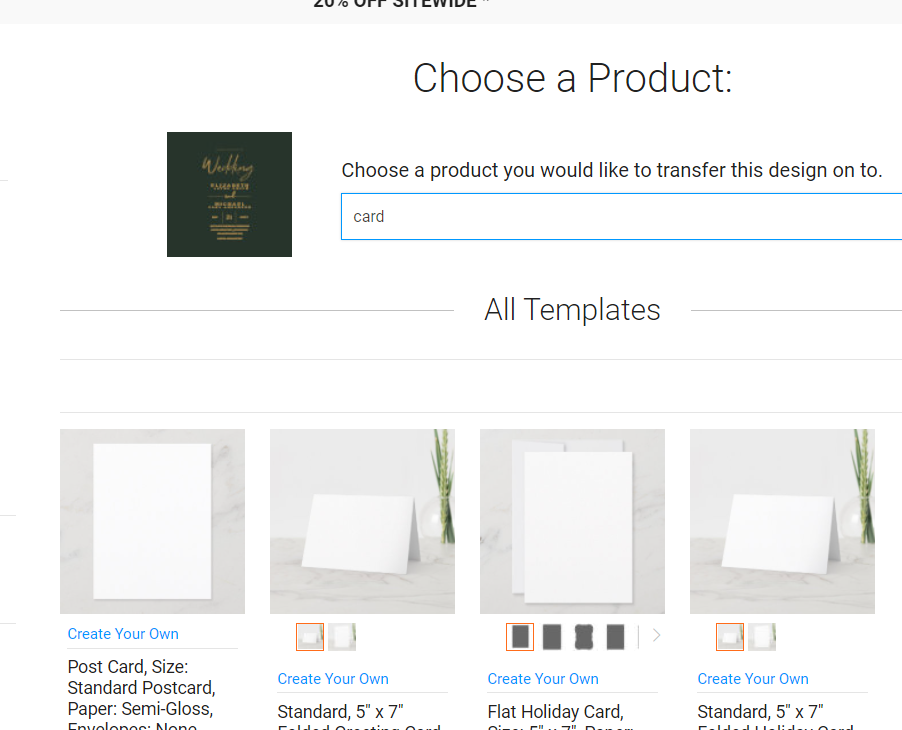
Task: Open the blank Post Card product image
Action: click(x=152, y=521)
